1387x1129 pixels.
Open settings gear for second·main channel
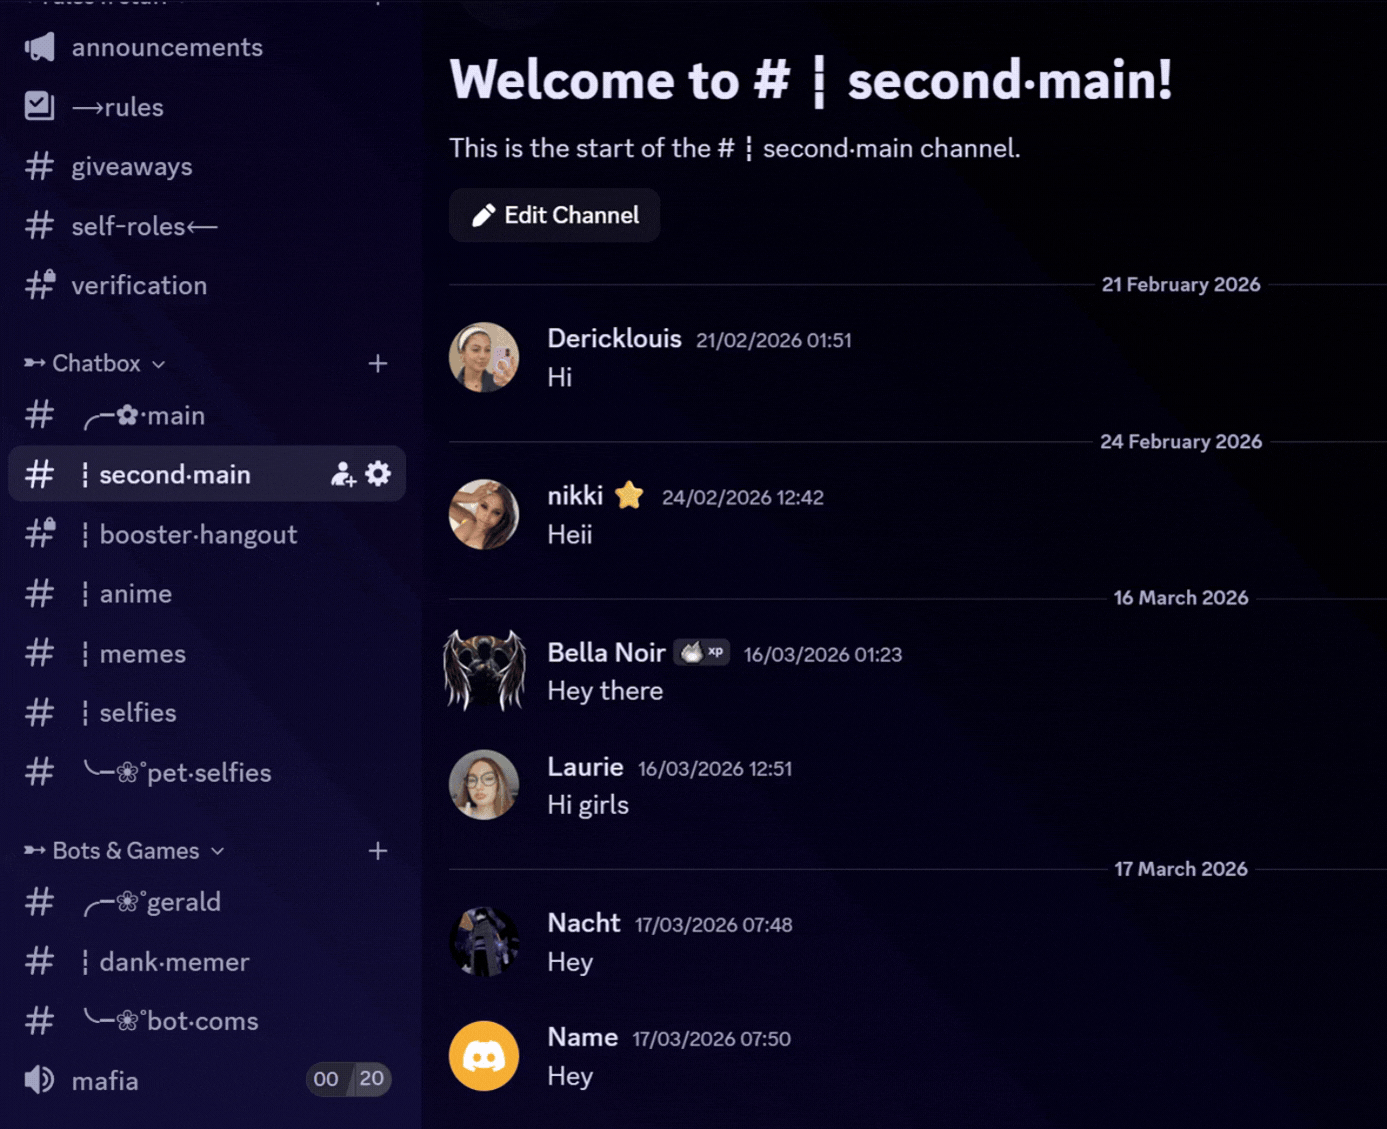click(378, 474)
